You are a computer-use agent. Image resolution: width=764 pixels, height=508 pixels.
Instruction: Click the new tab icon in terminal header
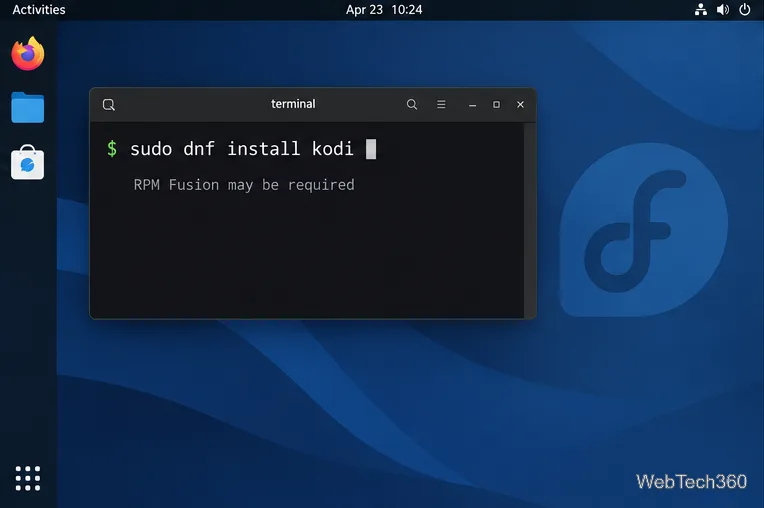pyautogui.click(x=109, y=105)
